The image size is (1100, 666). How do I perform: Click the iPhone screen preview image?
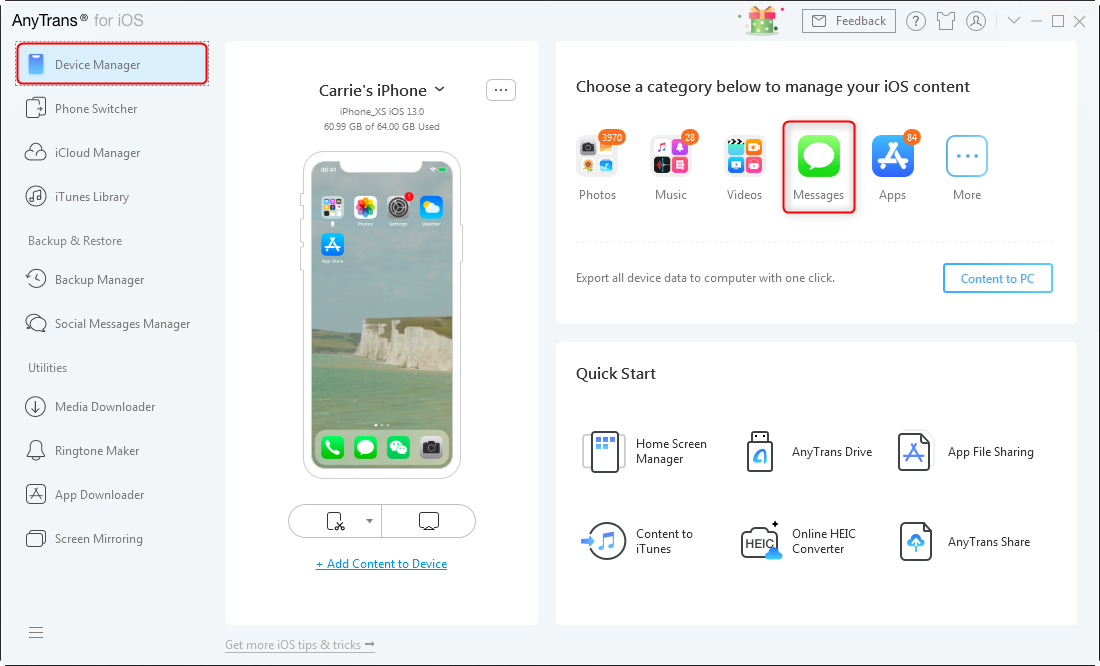(x=382, y=314)
